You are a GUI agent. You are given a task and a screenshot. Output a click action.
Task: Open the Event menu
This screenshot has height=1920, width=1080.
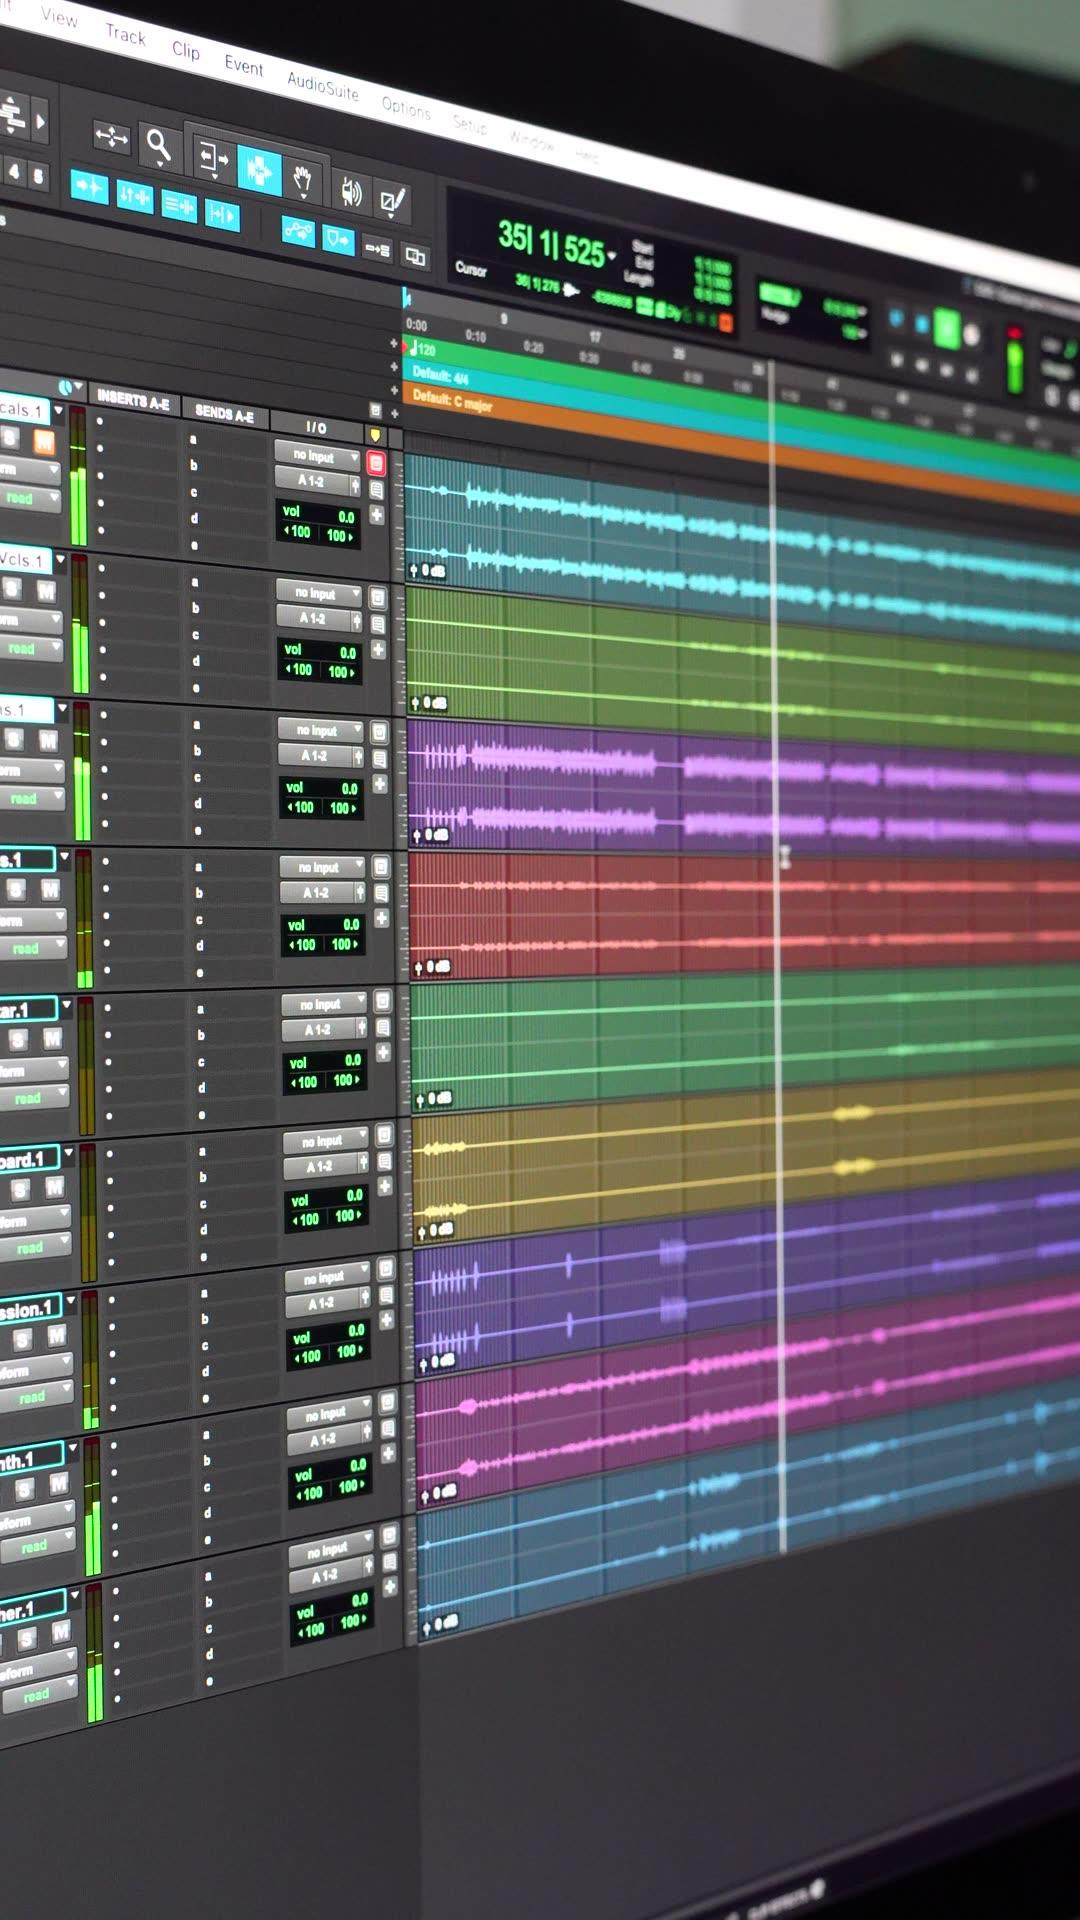244,66
